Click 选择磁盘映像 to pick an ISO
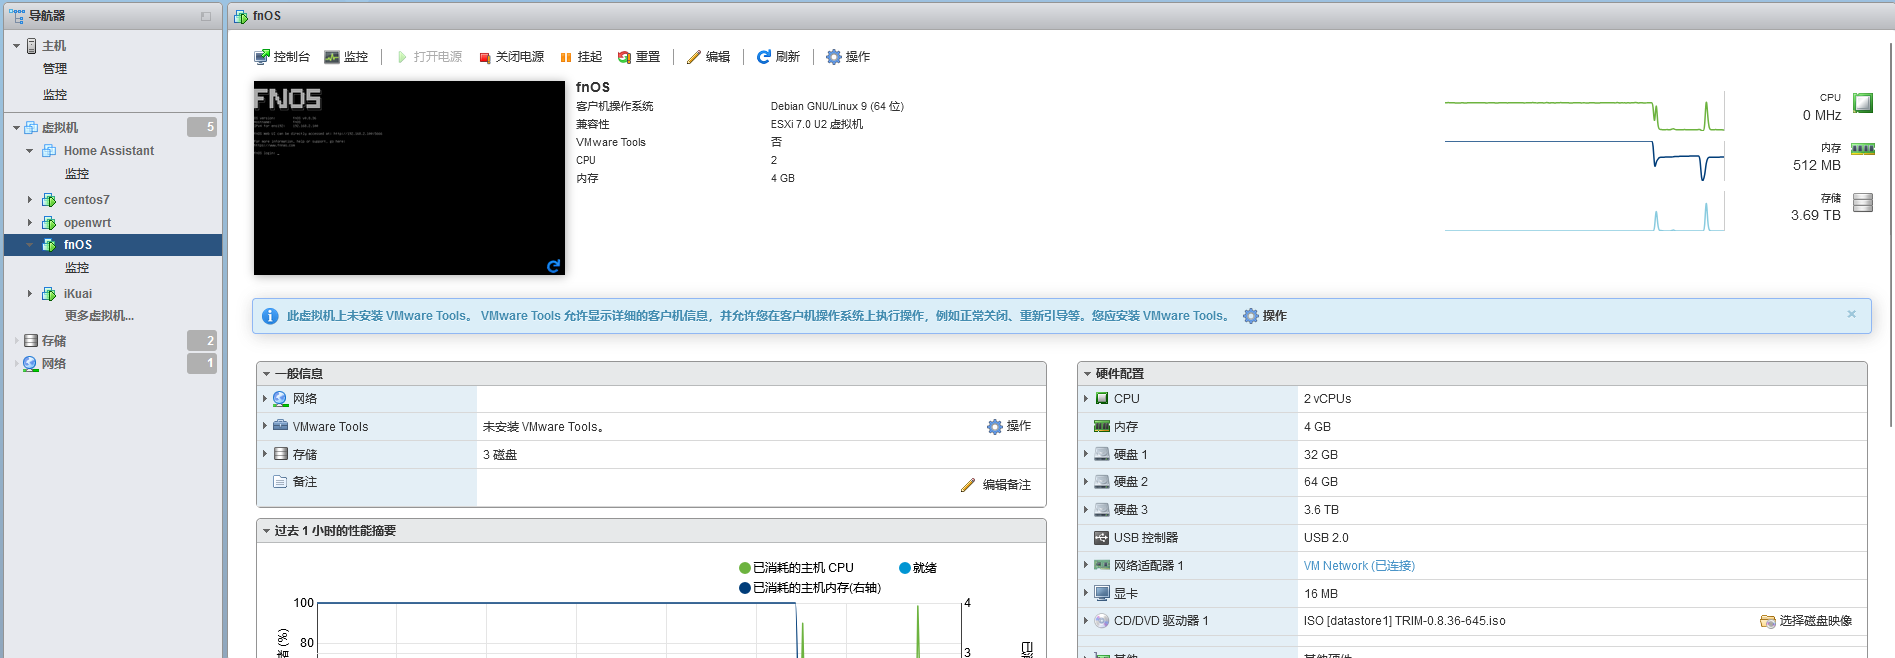Screen dimensions: 1895x658 click(x=1806, y=621)
